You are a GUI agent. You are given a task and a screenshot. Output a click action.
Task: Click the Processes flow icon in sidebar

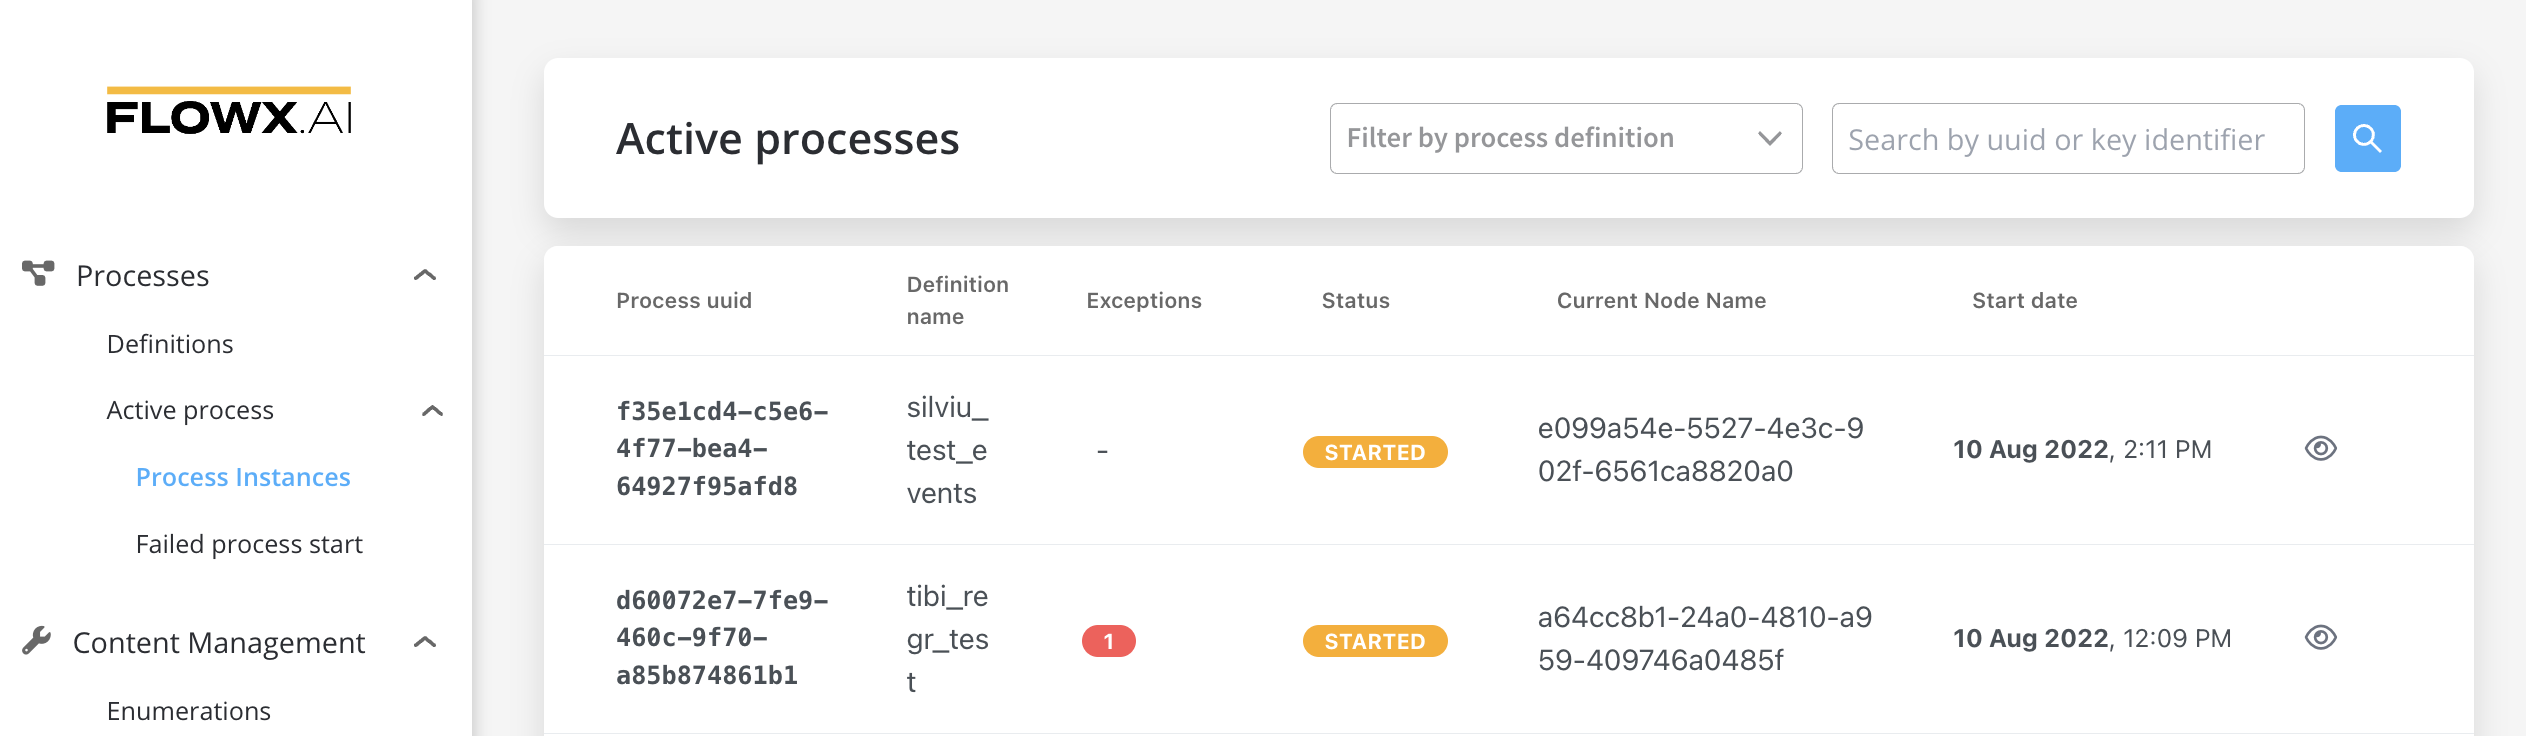click(38, 273)
